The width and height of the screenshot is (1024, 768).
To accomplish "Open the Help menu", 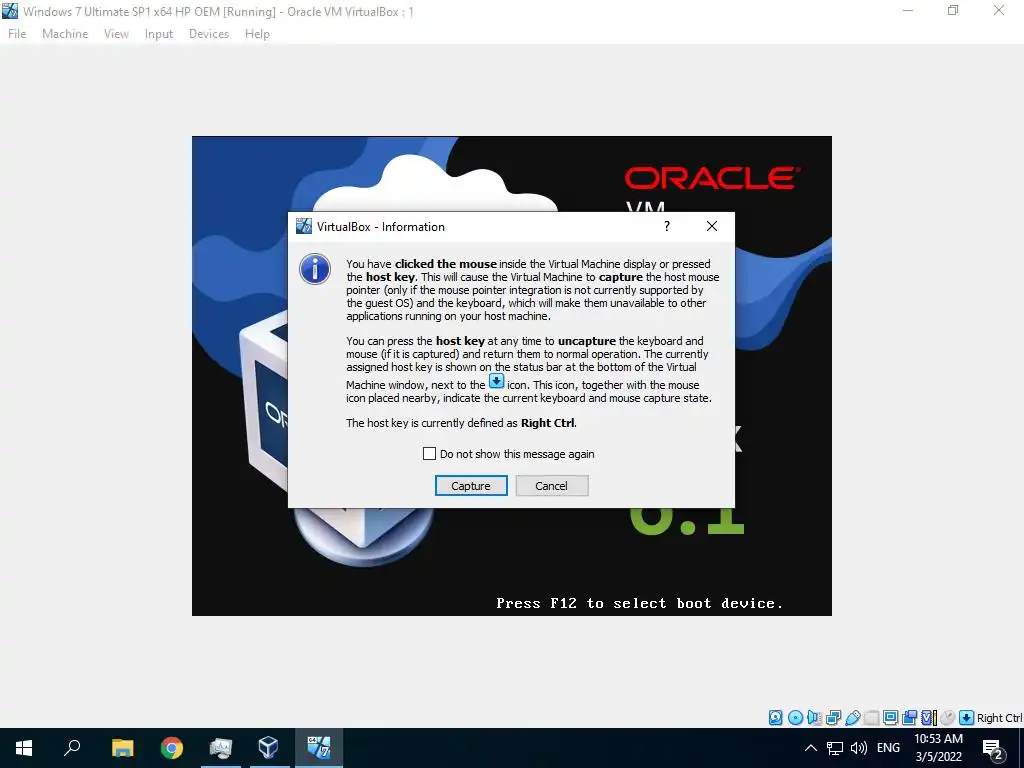I will tap(257, 34).
